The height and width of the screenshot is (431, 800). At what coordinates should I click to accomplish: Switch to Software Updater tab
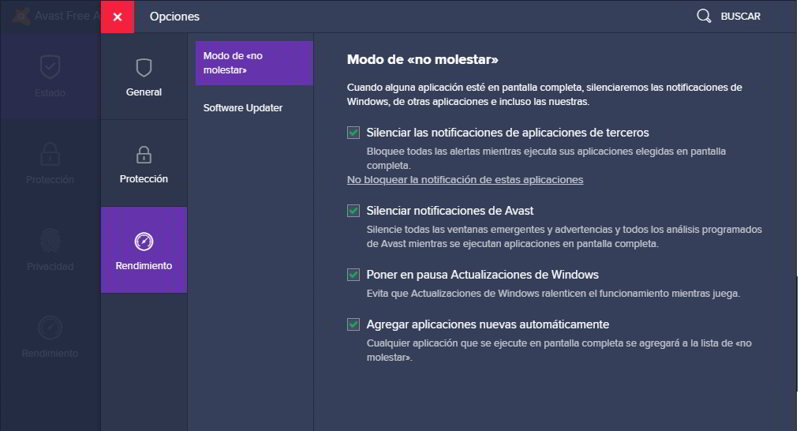pos(243,108)
